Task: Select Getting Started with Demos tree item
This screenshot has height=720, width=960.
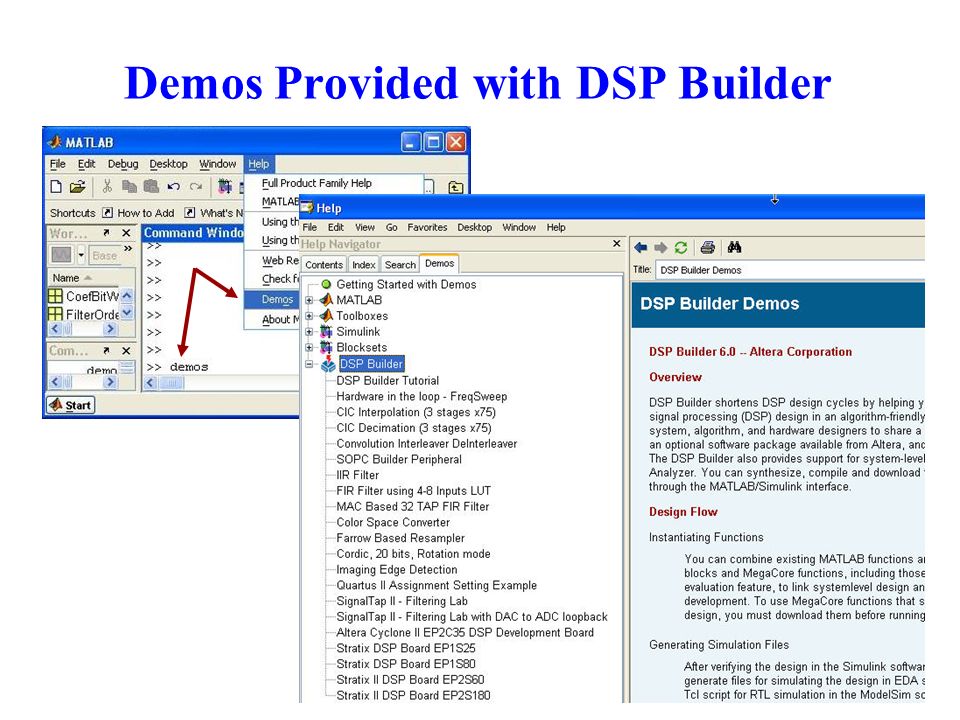Action: tap(406, 284)
